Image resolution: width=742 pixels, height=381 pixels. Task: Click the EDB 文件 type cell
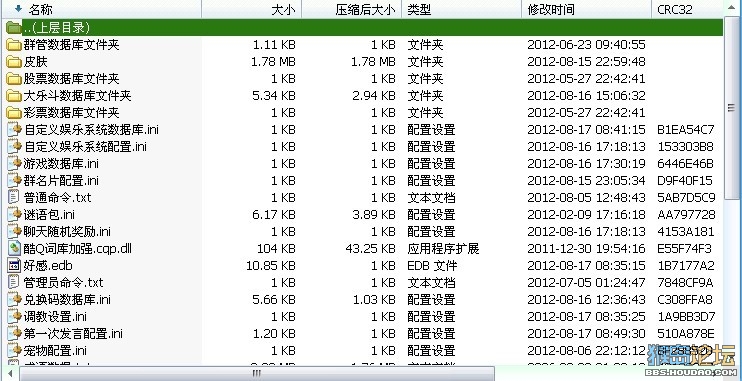pos(432,266)
